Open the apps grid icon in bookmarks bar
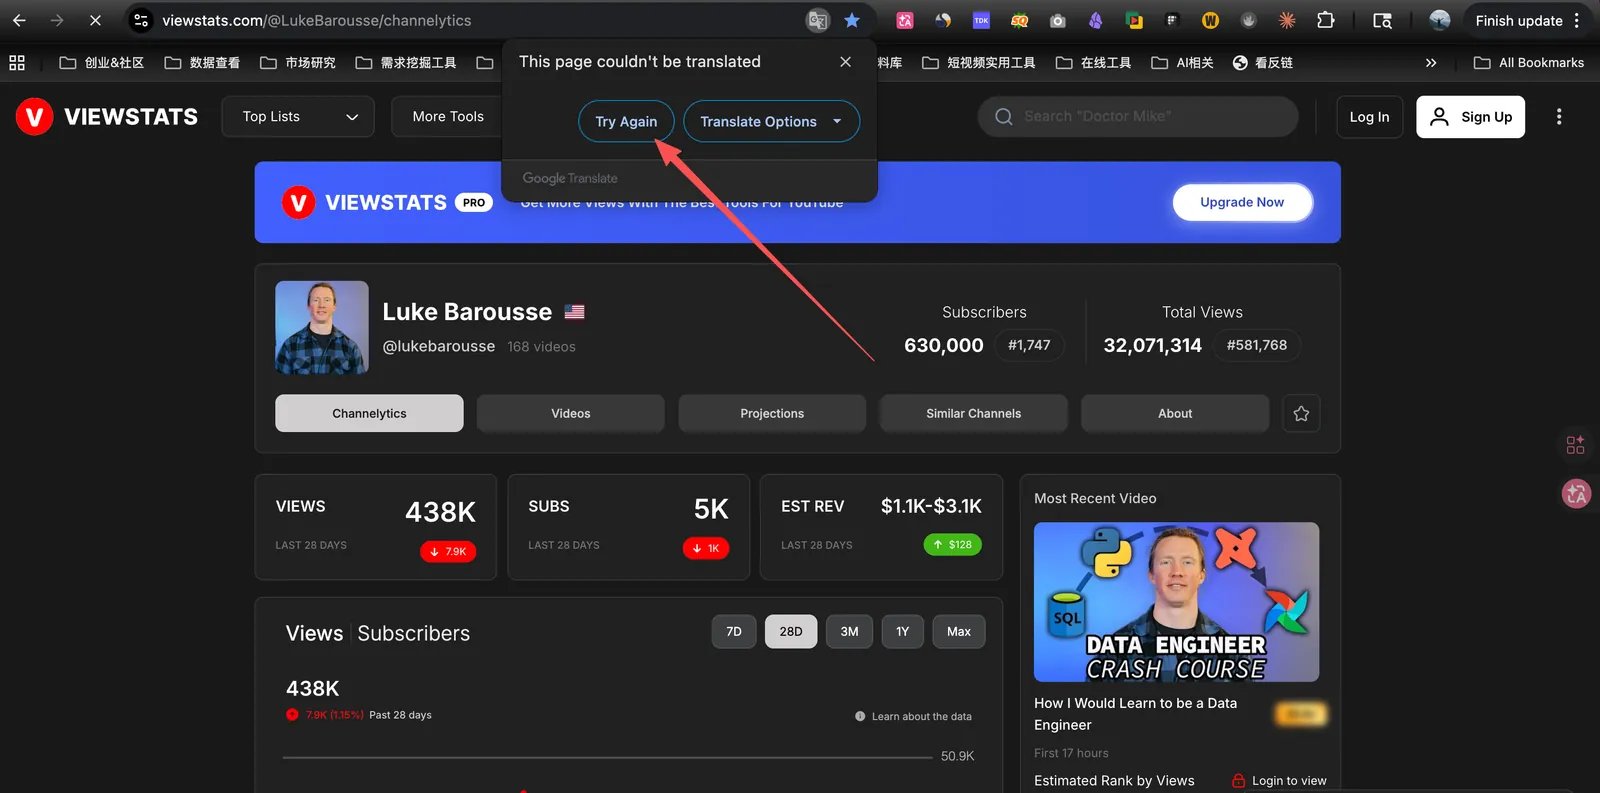Viewport: 1600px width, 793px height. tap(17, 62)
